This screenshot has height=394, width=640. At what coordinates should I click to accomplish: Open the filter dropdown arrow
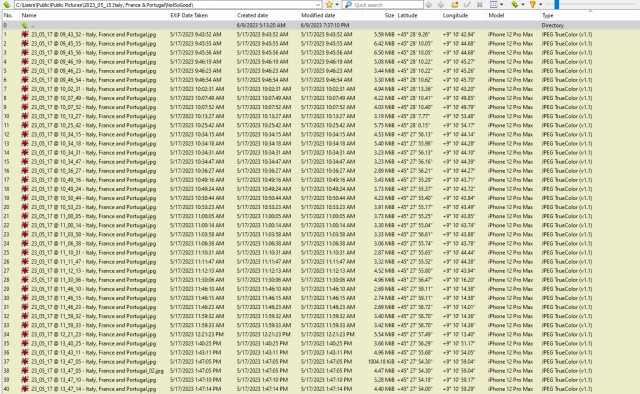540,5
